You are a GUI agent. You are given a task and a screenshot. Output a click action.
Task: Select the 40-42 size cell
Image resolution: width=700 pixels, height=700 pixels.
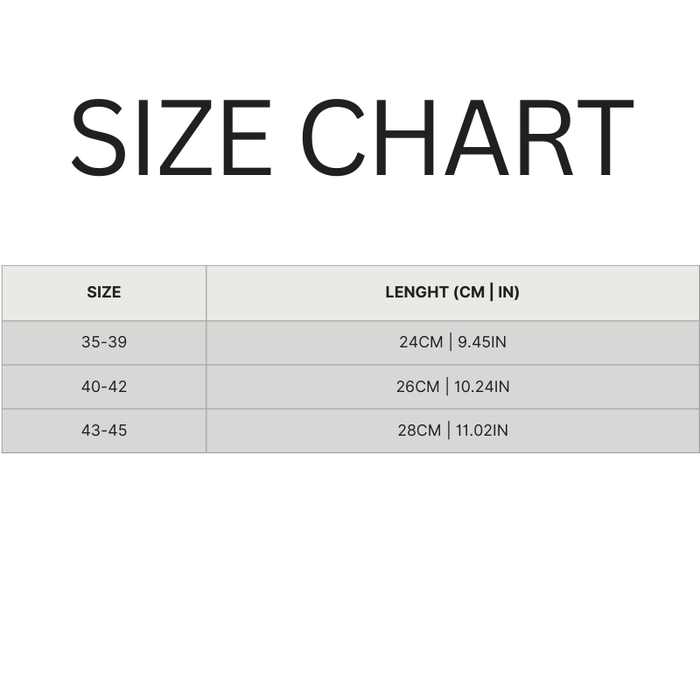coord(104,387)
